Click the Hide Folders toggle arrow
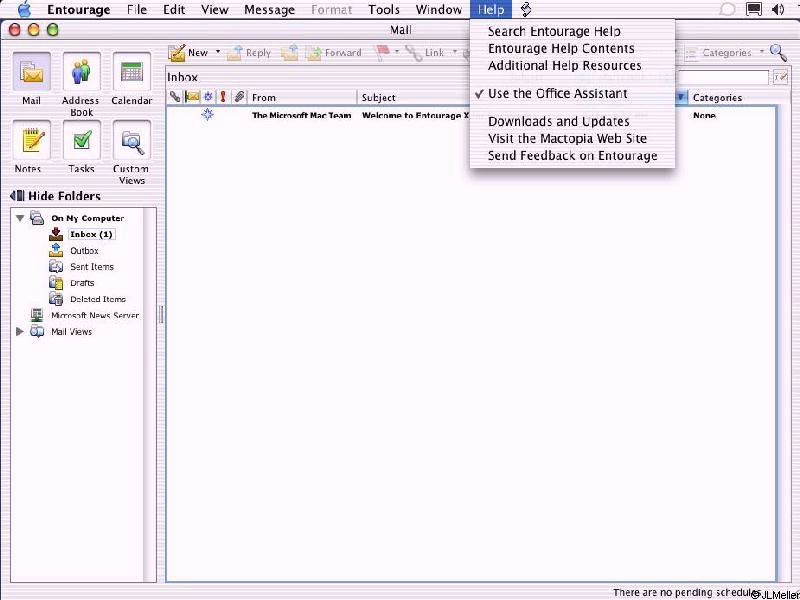 point(17,196)
